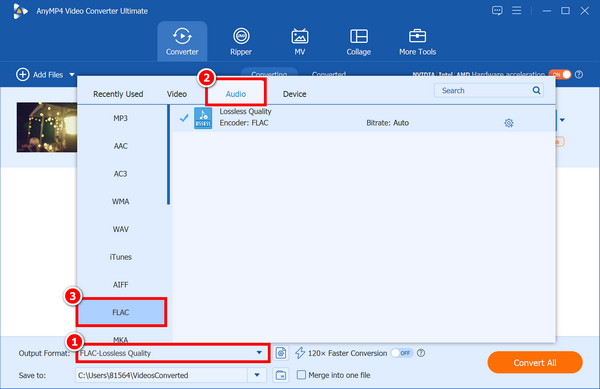This screenshot has height=389, width=600.
Task: Click the snapshot settings icon beside Output Format
Action: pyautogui.click(x=280, y=353)
